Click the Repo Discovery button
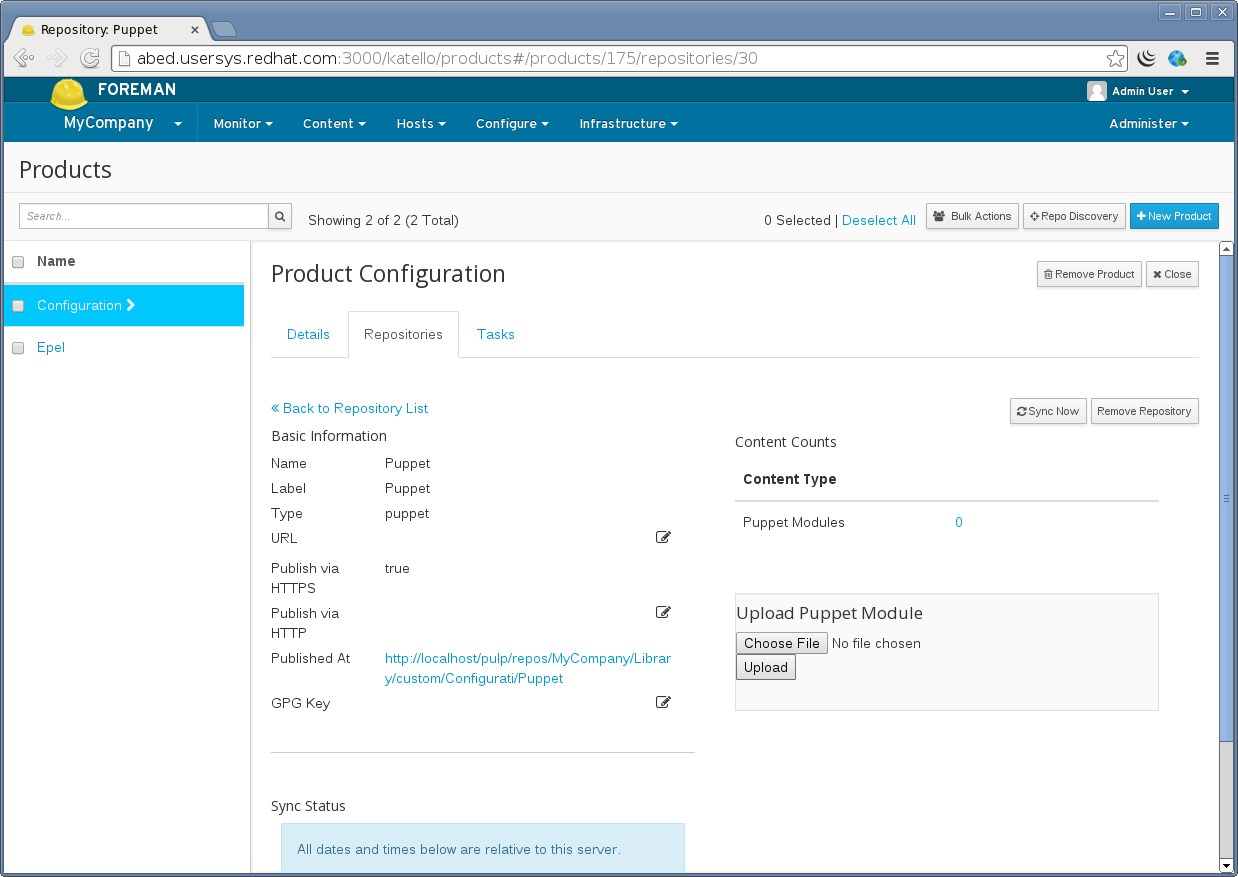 [1074, 216]
